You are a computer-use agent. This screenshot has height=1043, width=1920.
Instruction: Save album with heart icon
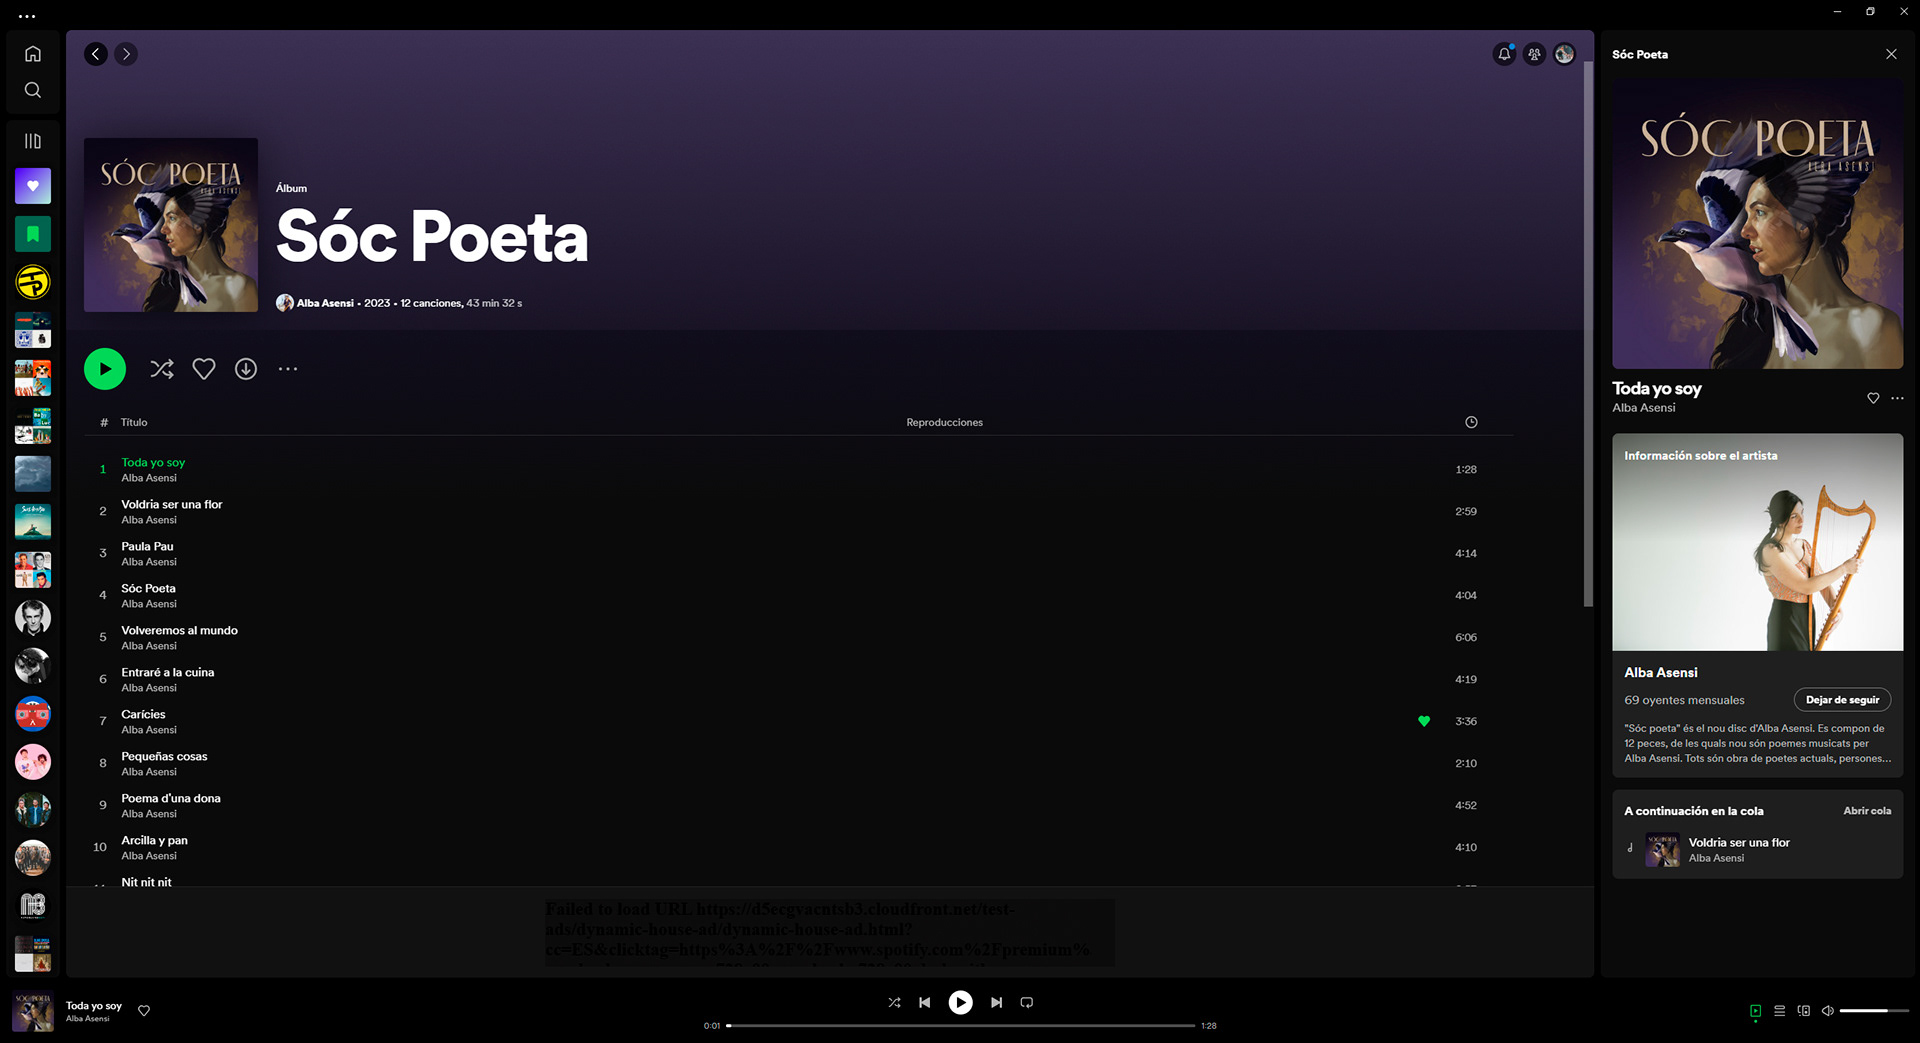204,369
